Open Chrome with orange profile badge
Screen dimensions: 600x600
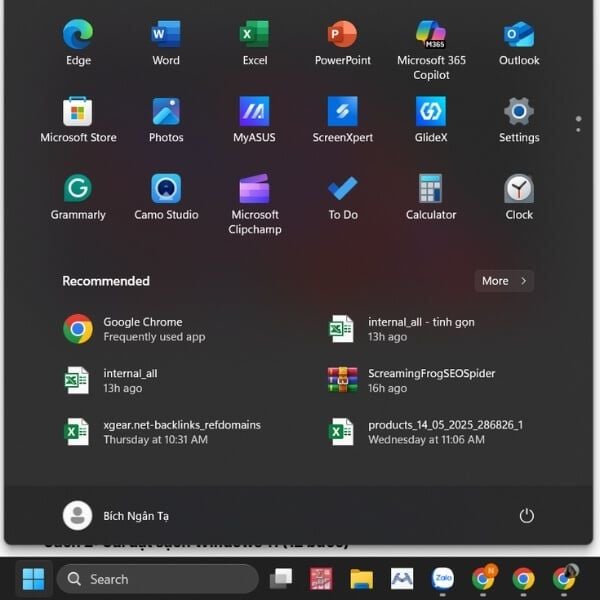tap(483, 578)
